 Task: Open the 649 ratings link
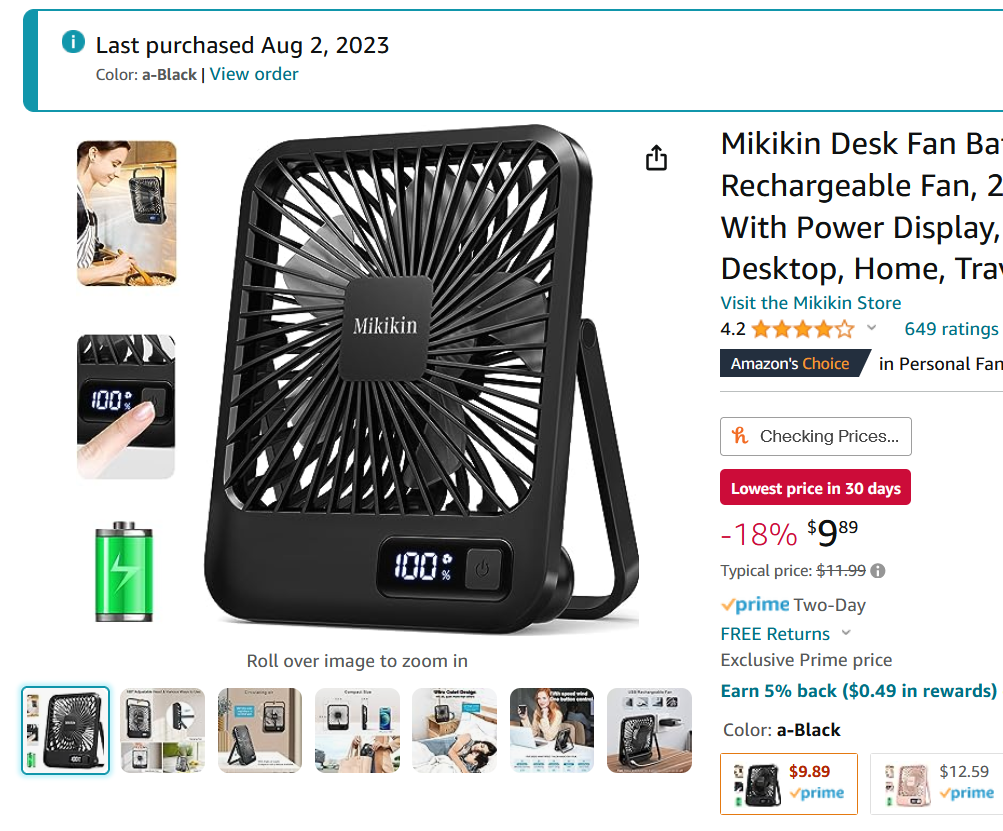pyautogui.click(x=951, y=329)
